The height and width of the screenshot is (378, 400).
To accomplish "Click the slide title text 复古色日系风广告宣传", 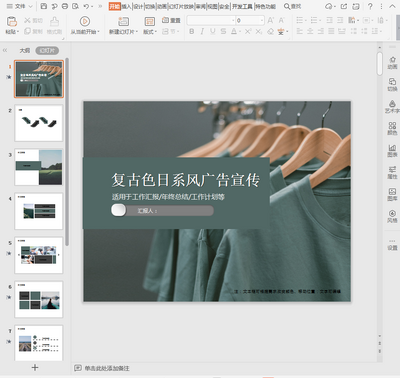I will click(x=185, y=180).
